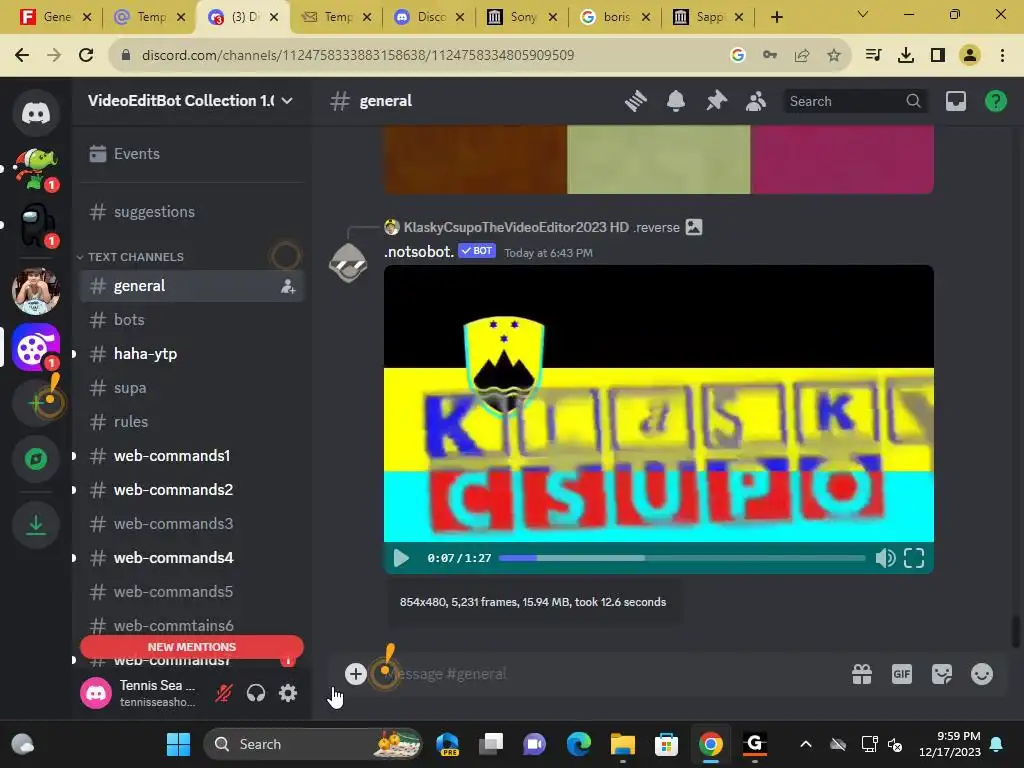Image resolution: width=1024 pixels, height=768 pixels.
Task: Open Chrome downloads icon
Action: click(905, 55)
